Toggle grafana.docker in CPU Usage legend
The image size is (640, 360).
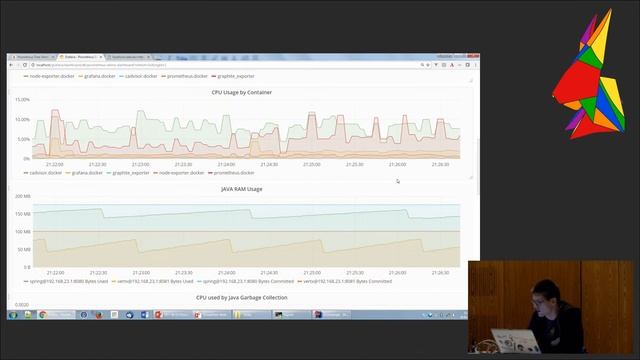(84, 173)
